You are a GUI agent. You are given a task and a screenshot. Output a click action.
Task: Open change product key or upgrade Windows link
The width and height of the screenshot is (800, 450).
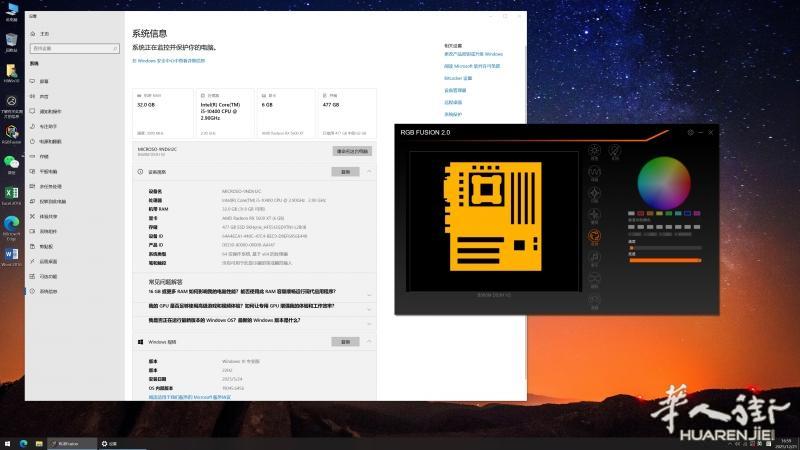pos(473,54)
